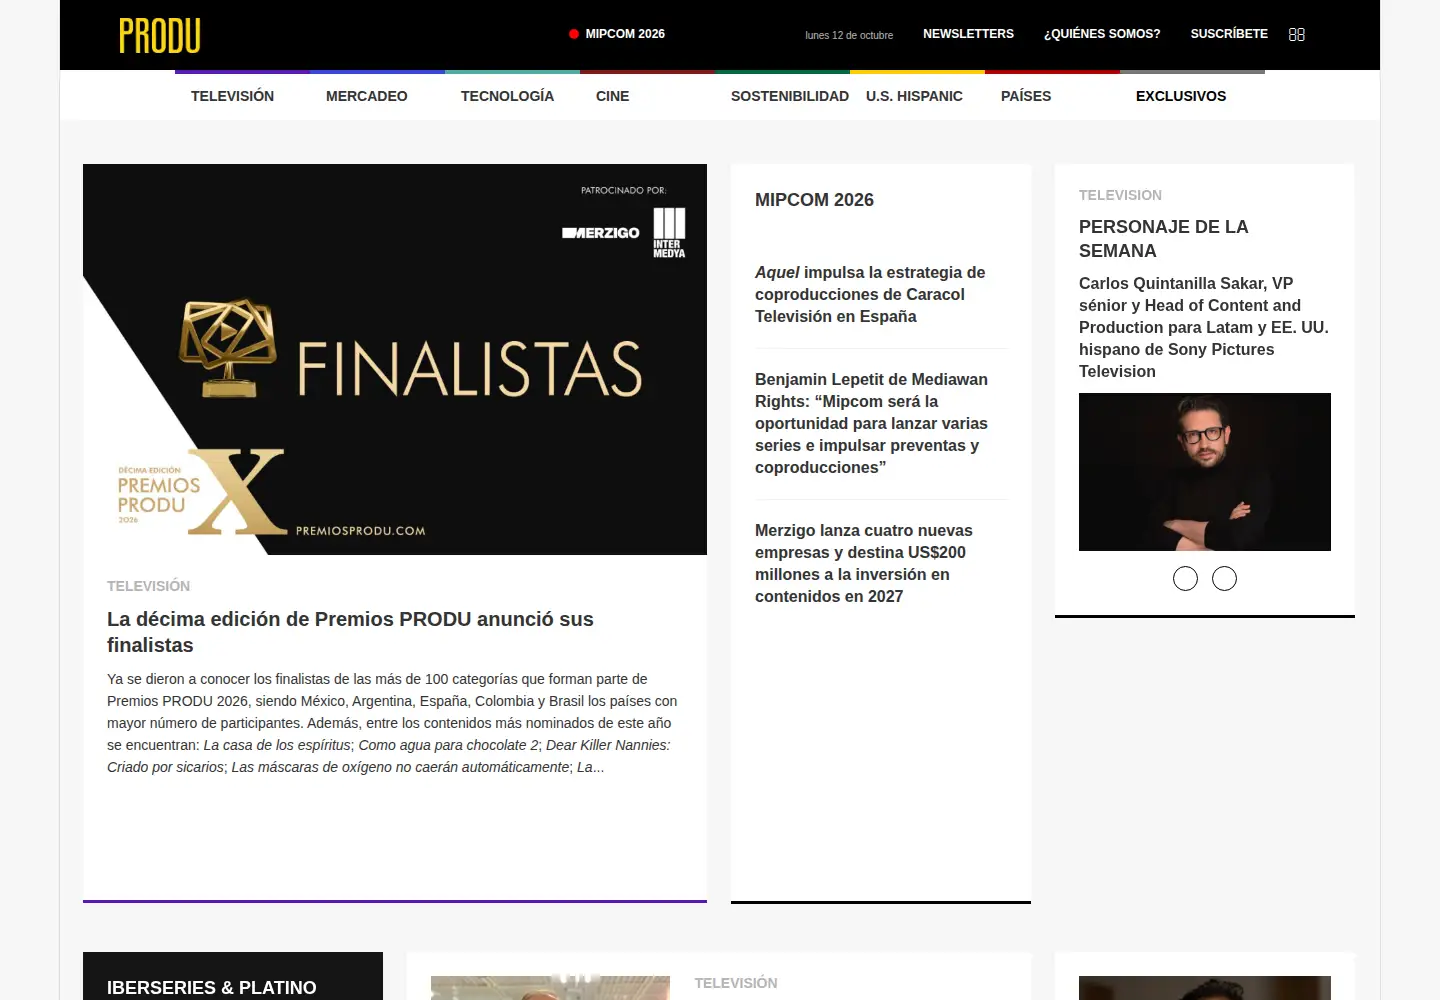Screen dimensions: 1440x1000
Task: Open NEWSLETTERS page
Action: pos(968,34)
